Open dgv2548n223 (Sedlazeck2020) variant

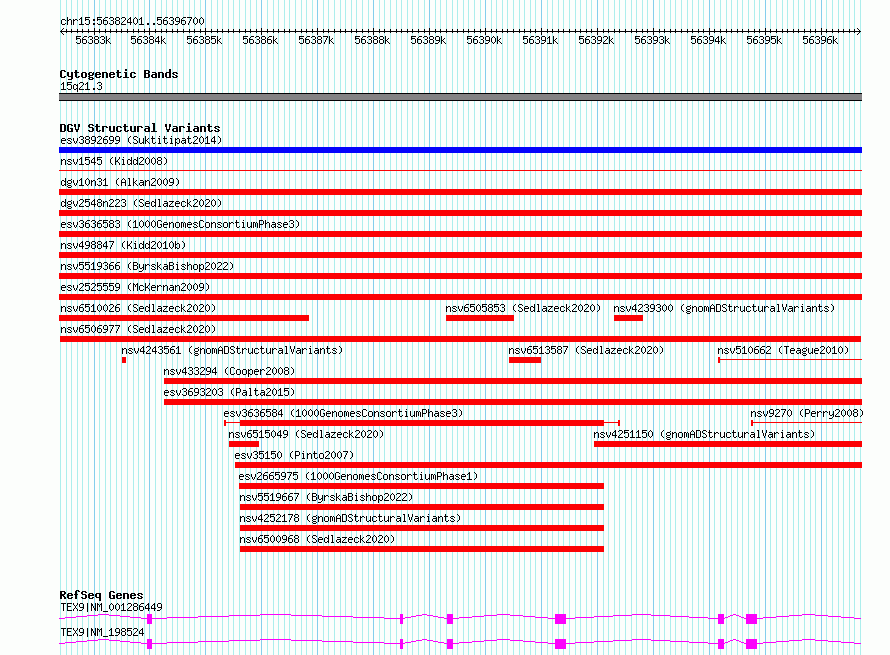click(141, 203)
